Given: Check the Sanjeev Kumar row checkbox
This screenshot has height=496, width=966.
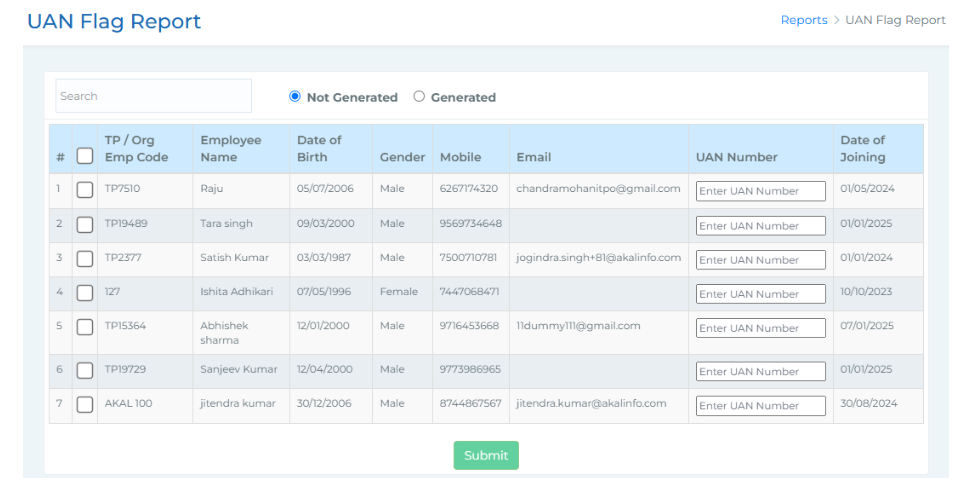Looking at the screenshot, I should [x=85, y=371].
